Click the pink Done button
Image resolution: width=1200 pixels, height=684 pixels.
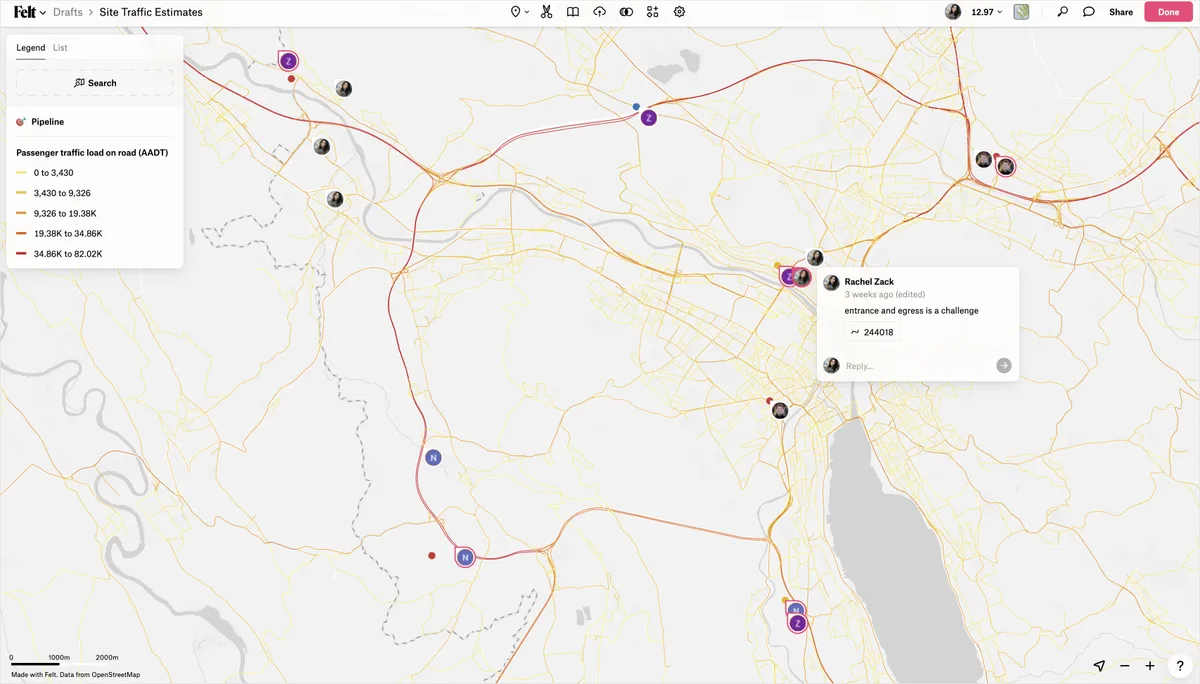pyautogui.click(x=1168, y=12)
